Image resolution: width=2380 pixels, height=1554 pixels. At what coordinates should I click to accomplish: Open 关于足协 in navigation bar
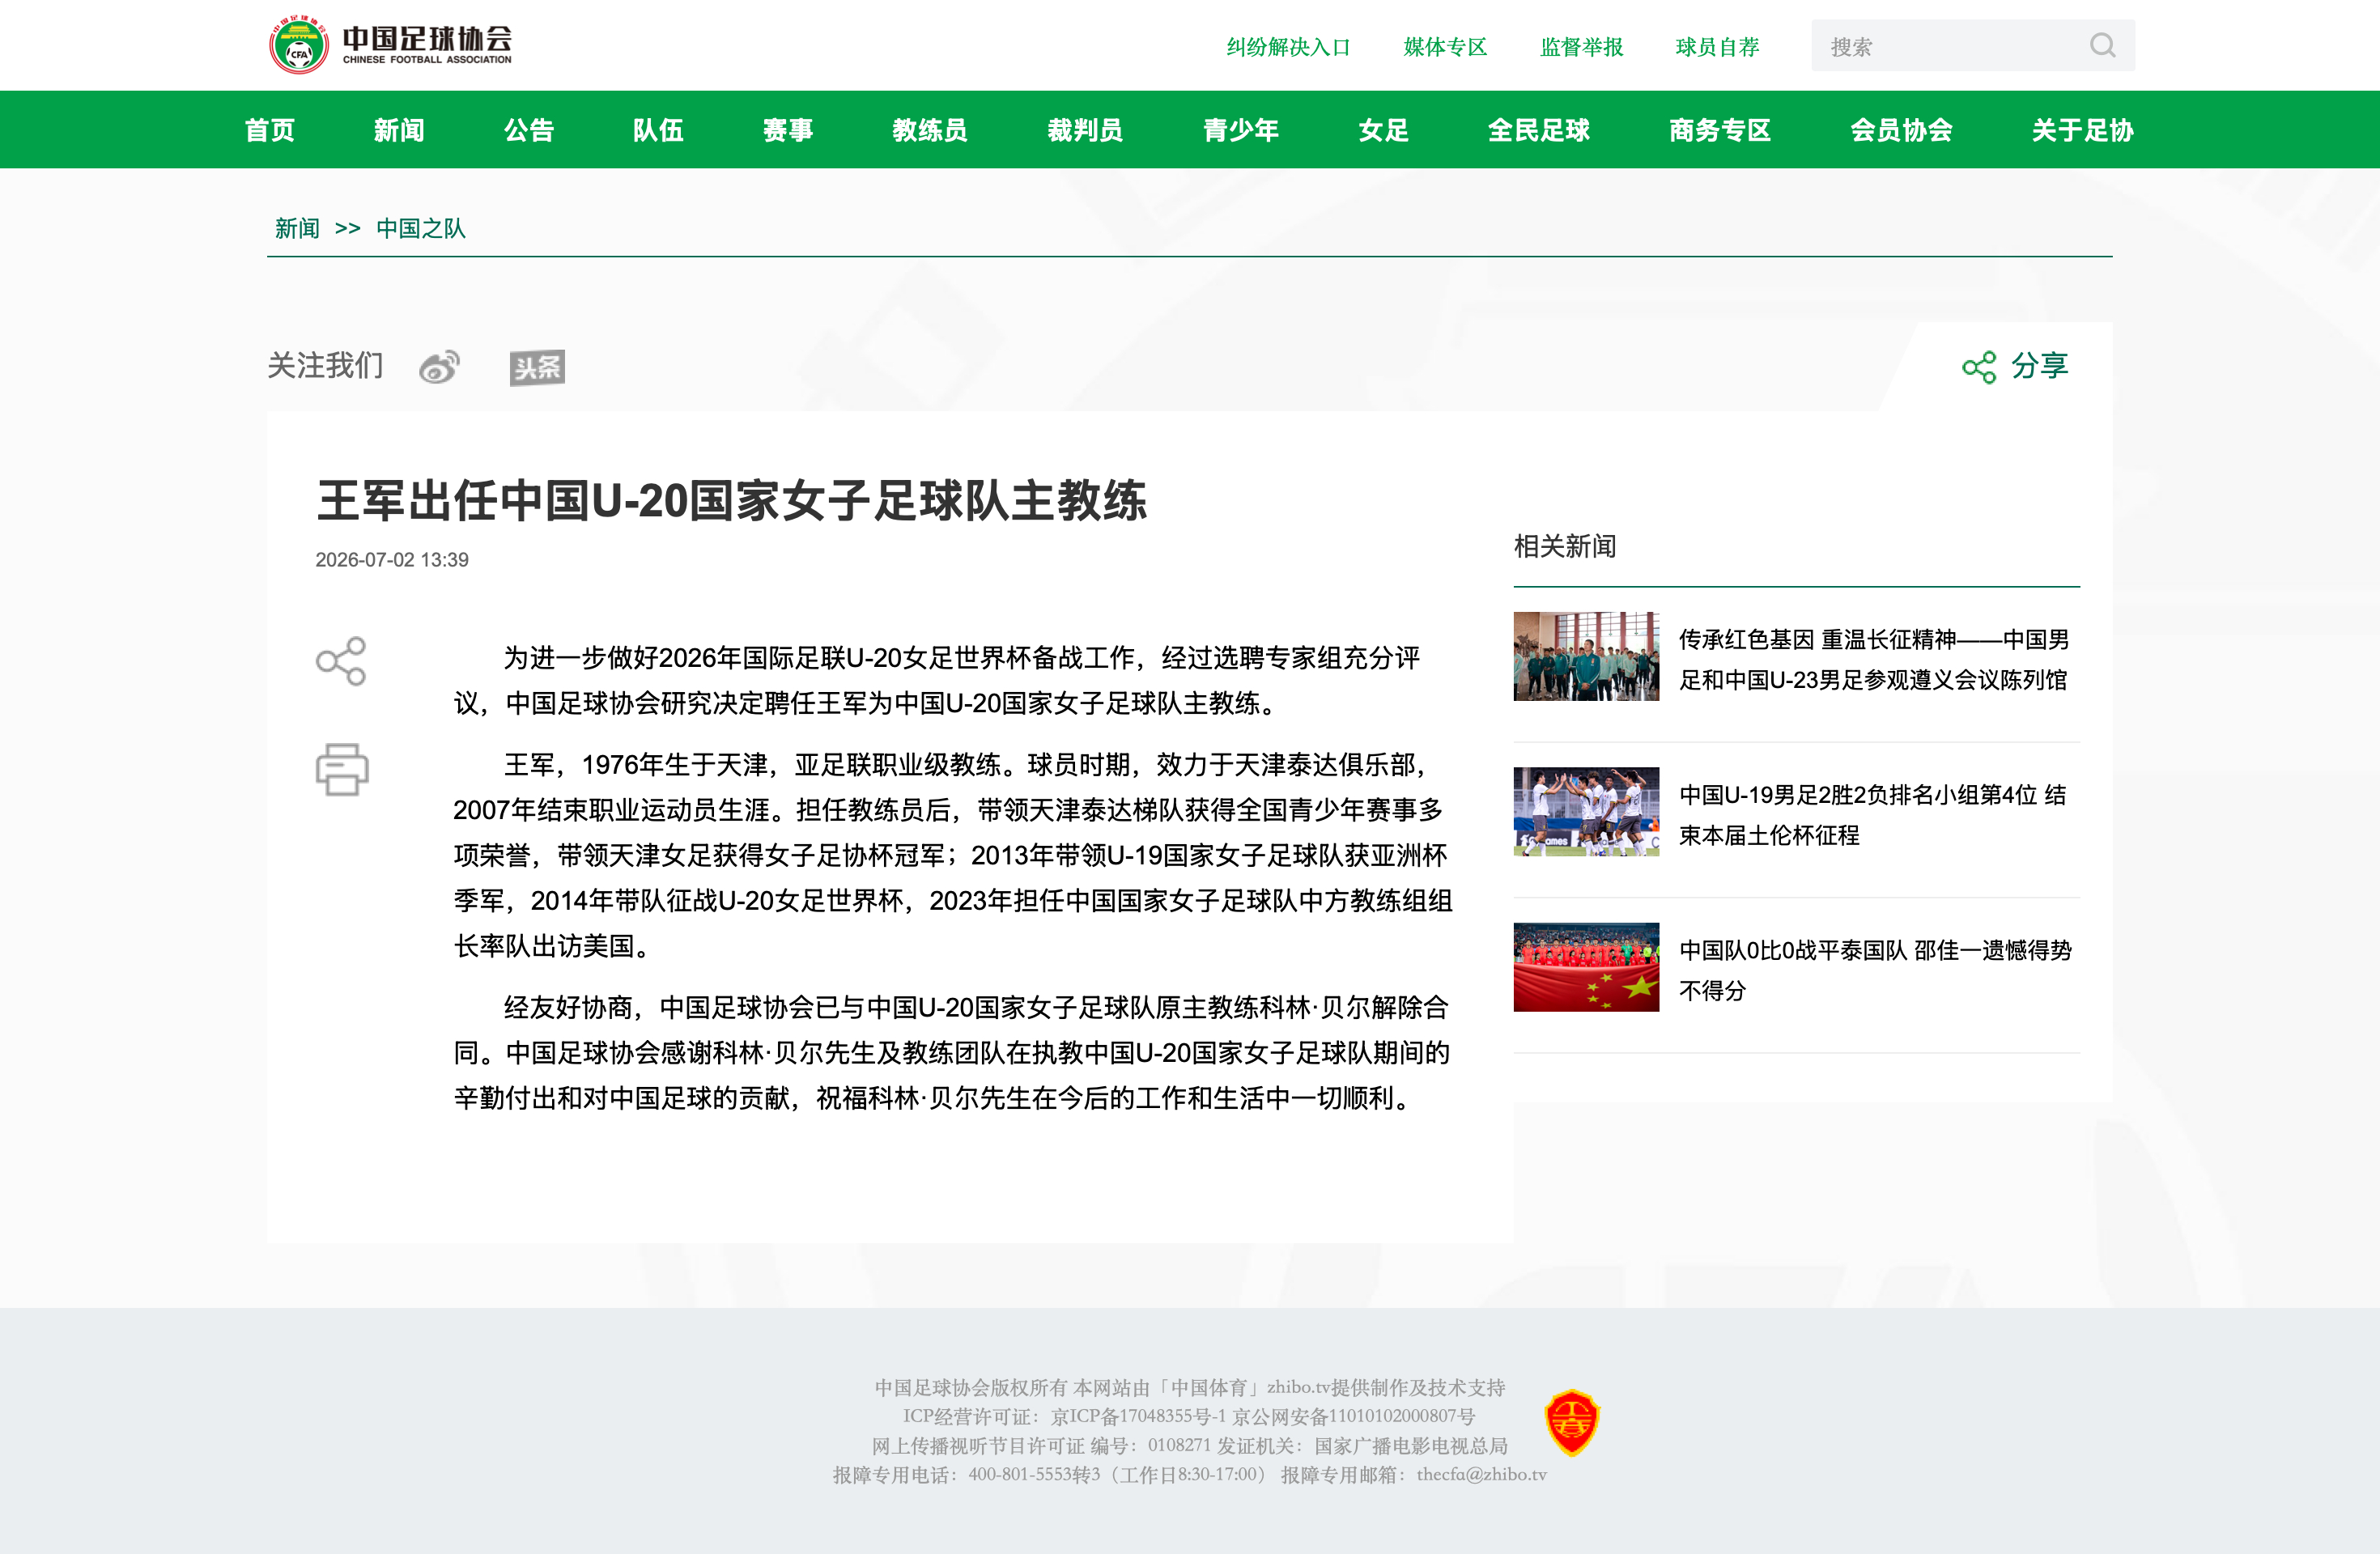point(2083,130)
